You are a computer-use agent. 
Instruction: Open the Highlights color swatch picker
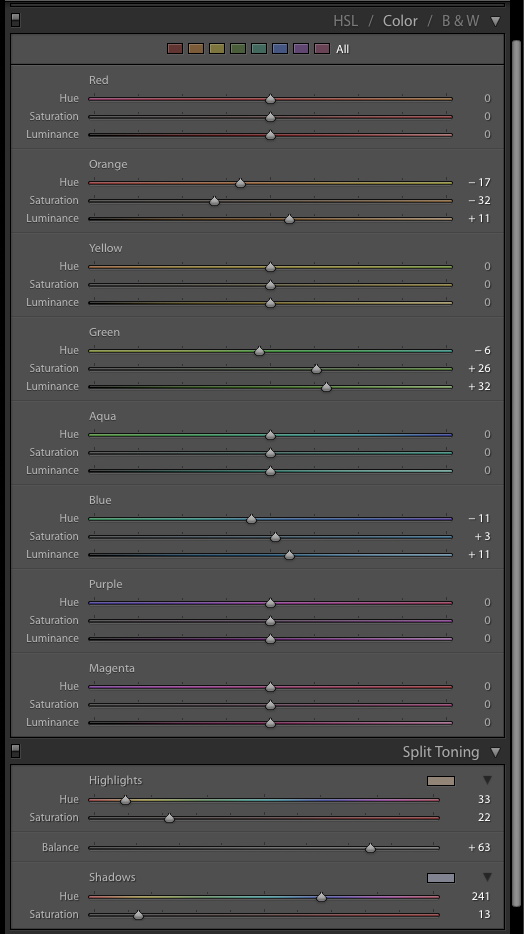click(x=441, y=781)
